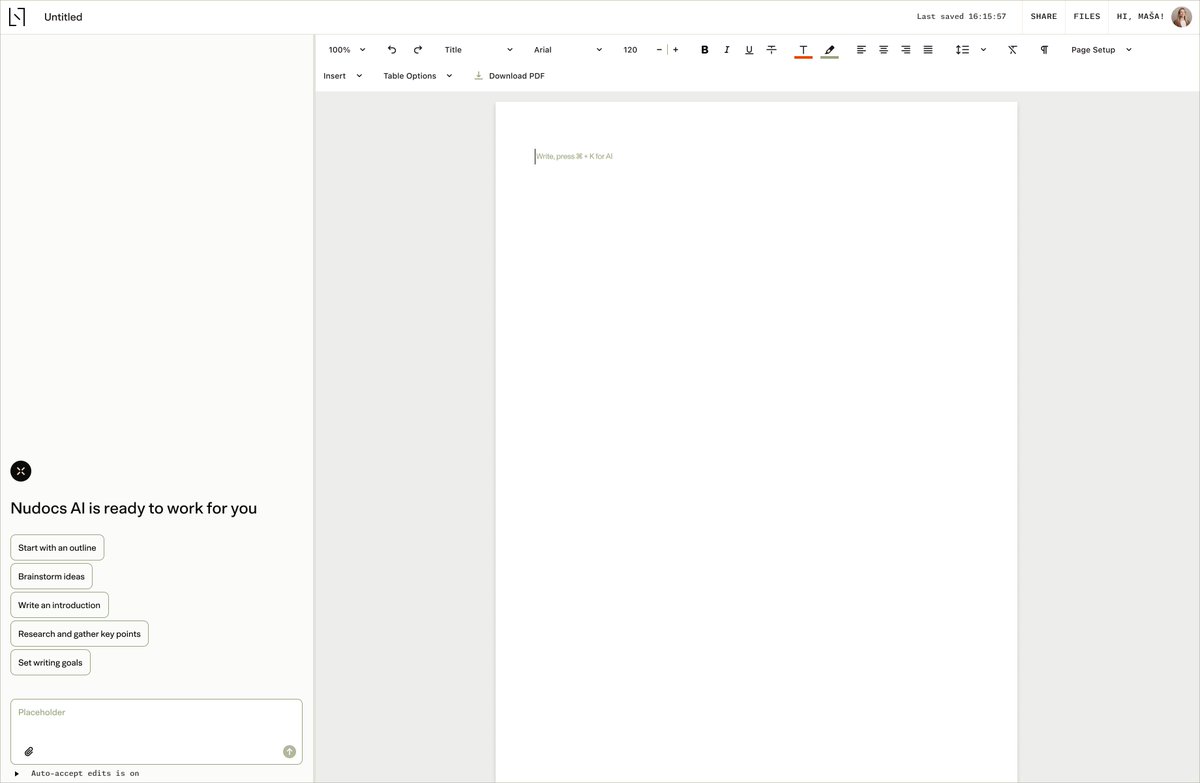Redo the last action
1200x783 pixels.
point(418,50)
